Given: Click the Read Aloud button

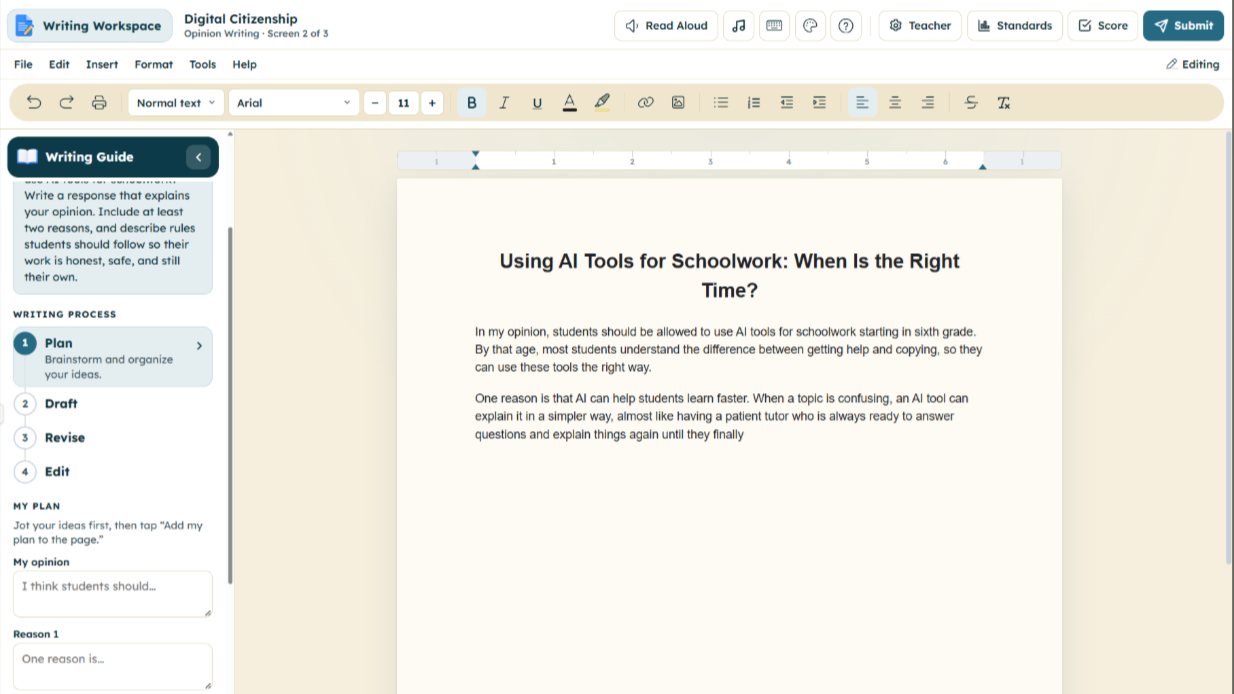Looking at the screenshot, I should click(666, 26).
